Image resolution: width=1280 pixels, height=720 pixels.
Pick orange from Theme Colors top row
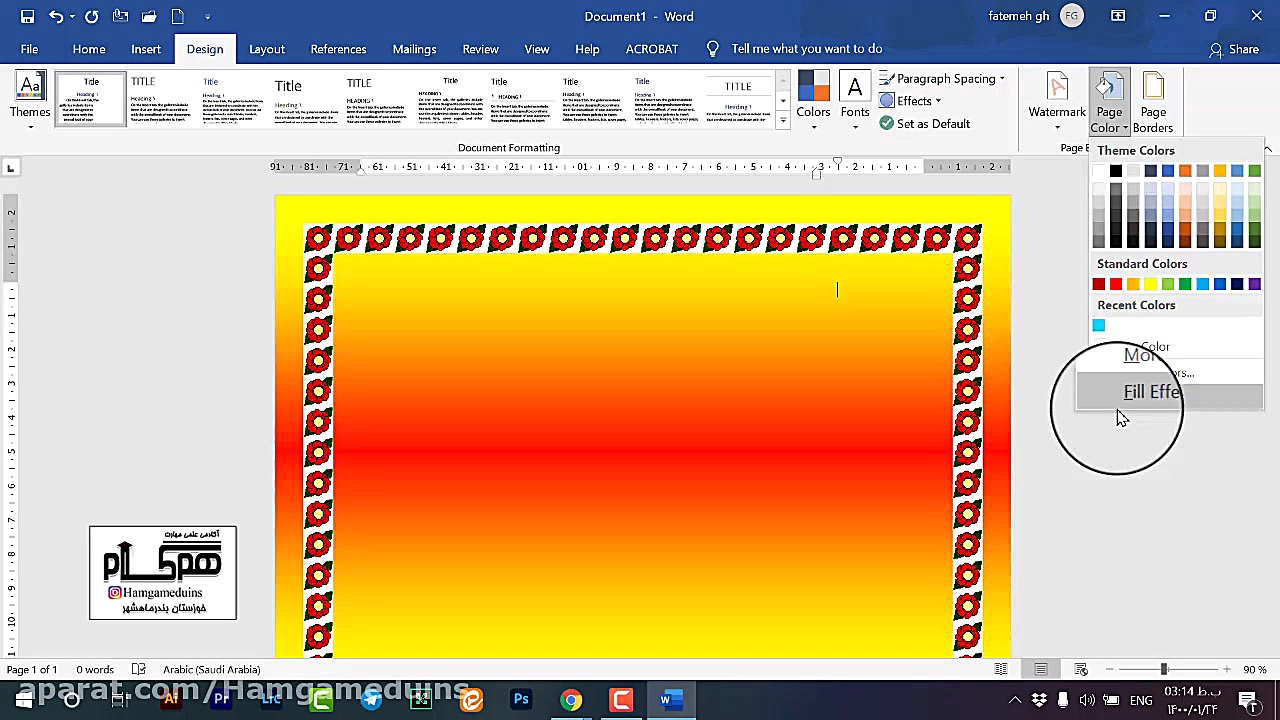[1185, 171]
